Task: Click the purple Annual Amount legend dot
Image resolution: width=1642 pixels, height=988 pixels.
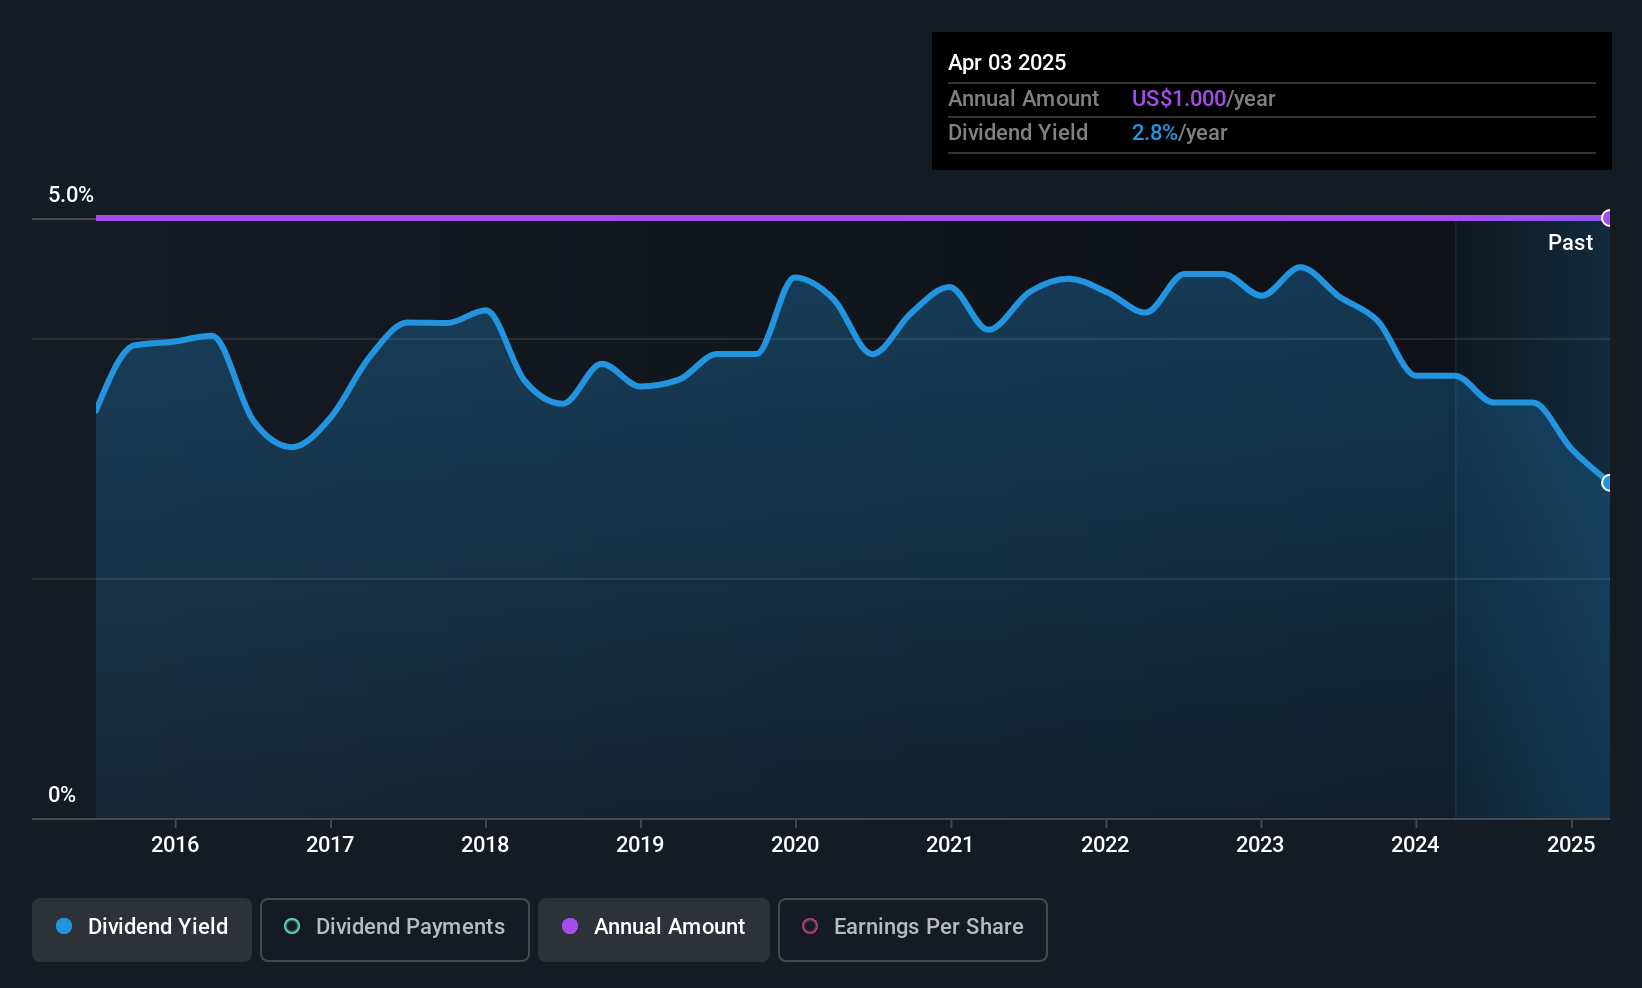Action: pyautogui.click(x=570, y=926)
